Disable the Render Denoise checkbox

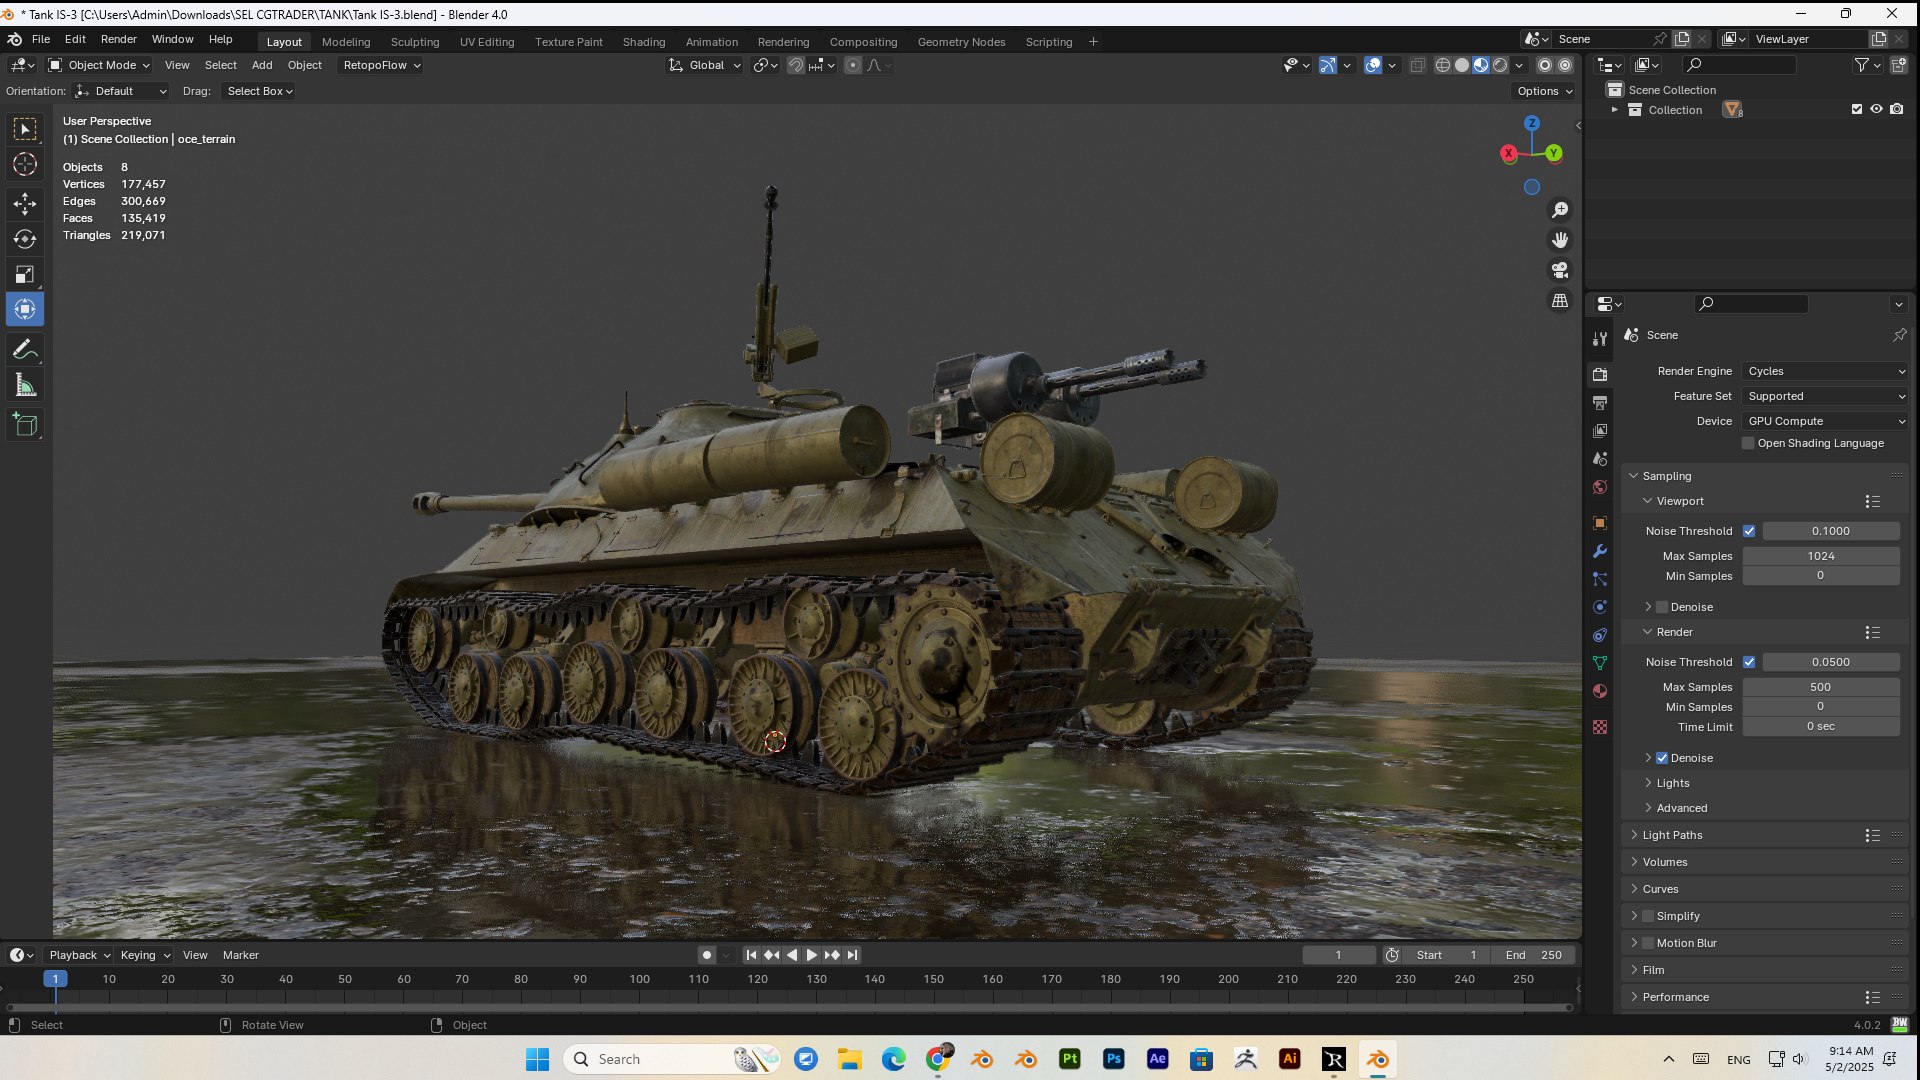coord(1662,758)
